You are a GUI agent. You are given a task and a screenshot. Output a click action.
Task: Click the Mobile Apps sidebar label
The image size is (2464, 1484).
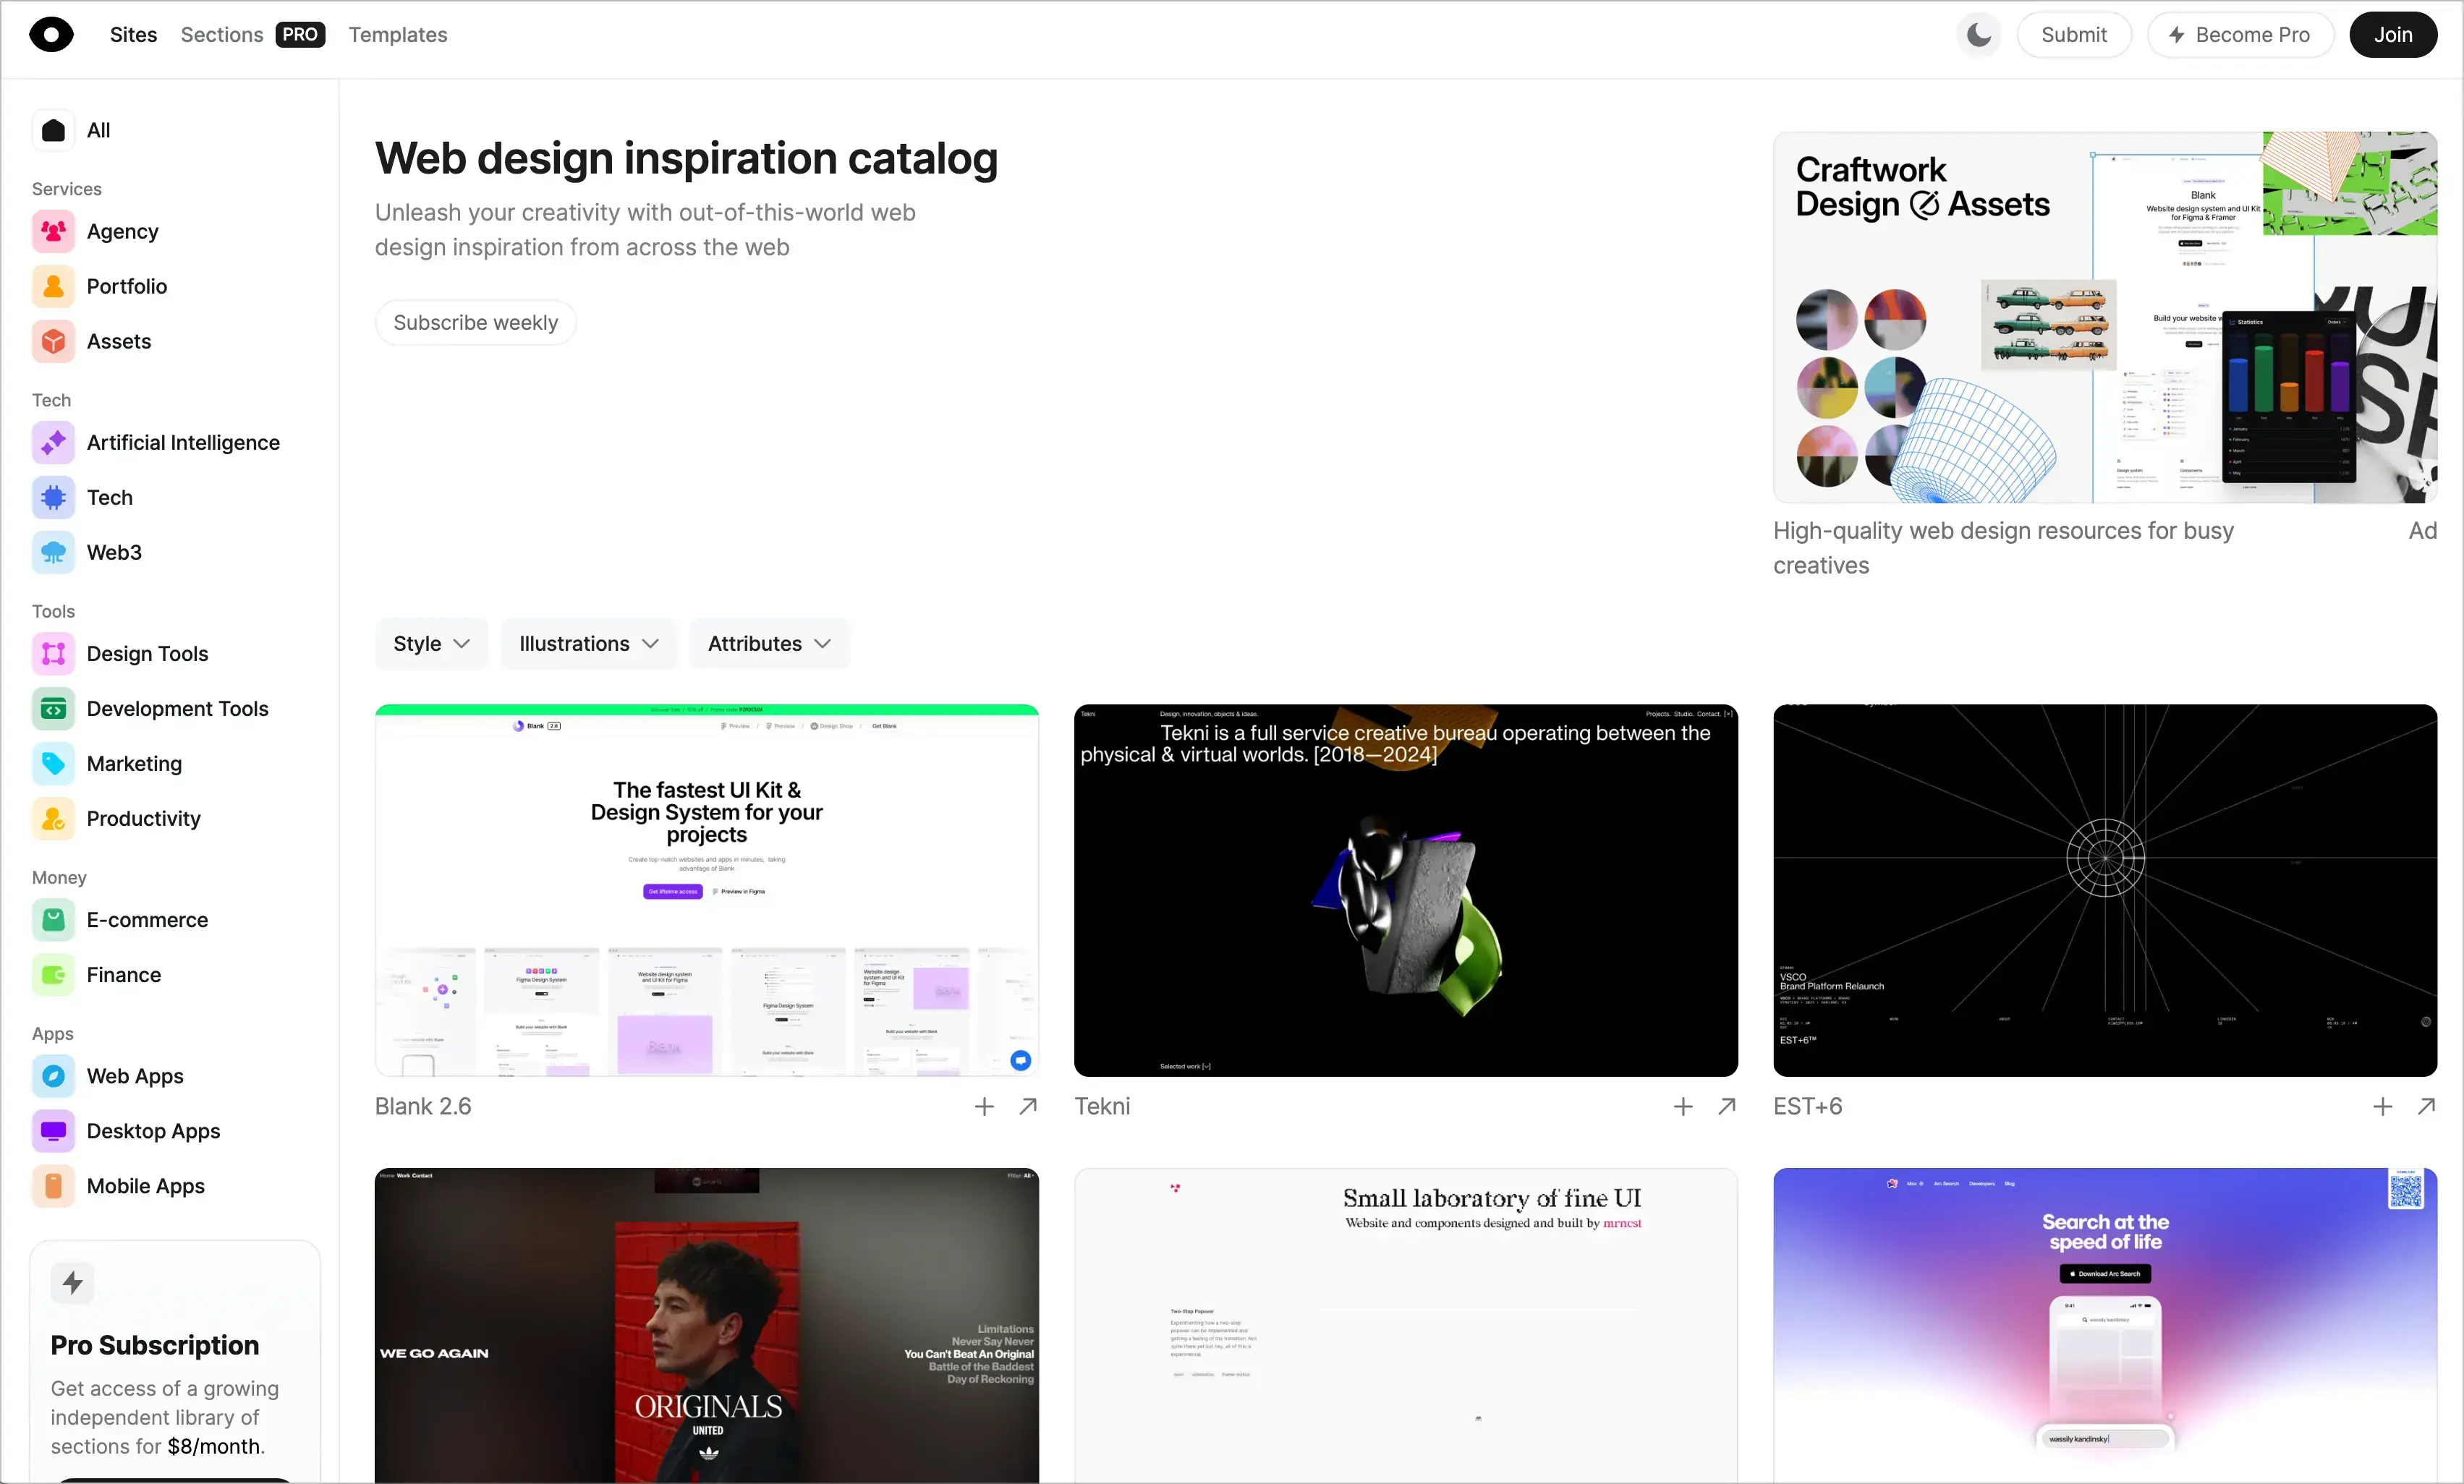pos(146,1185)
